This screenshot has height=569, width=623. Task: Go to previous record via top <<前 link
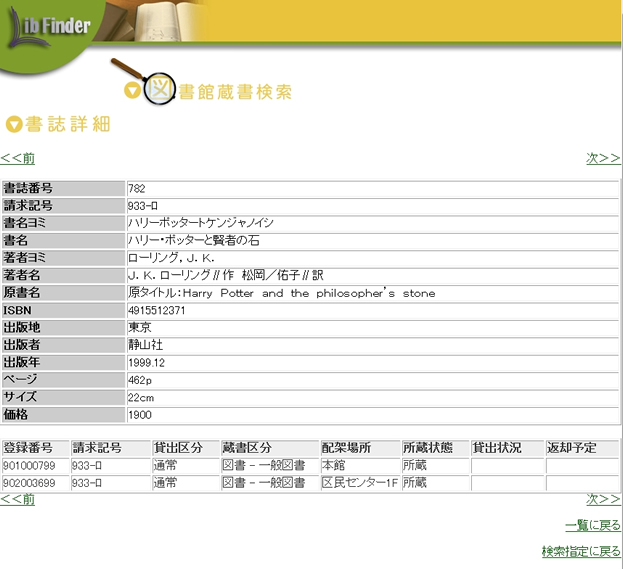[x=18, y=158]
